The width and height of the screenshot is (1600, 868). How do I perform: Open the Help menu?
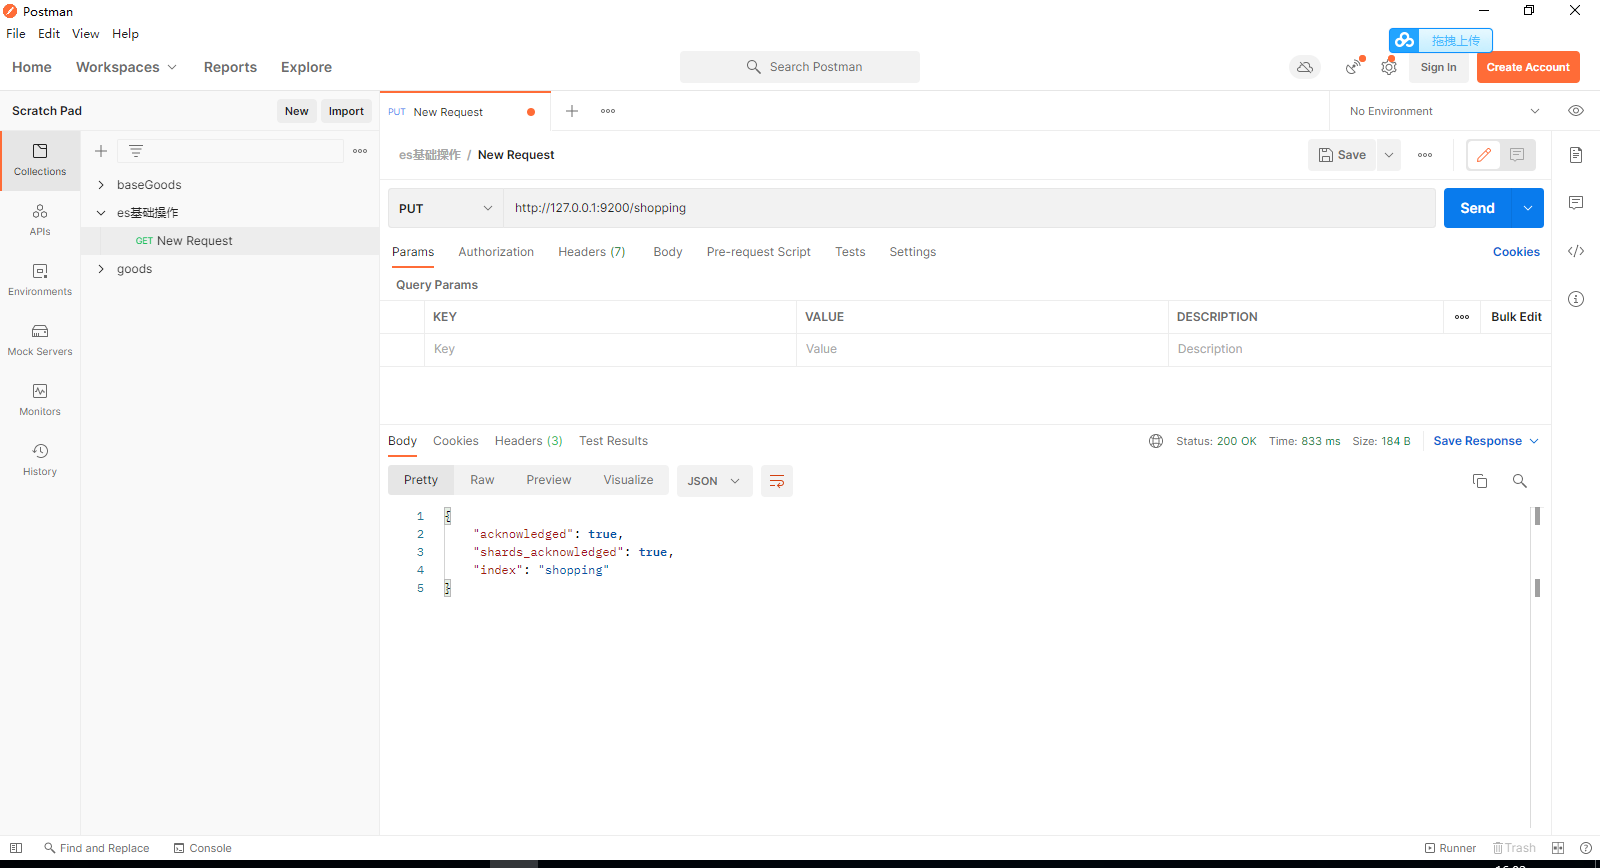coord(125,33)
